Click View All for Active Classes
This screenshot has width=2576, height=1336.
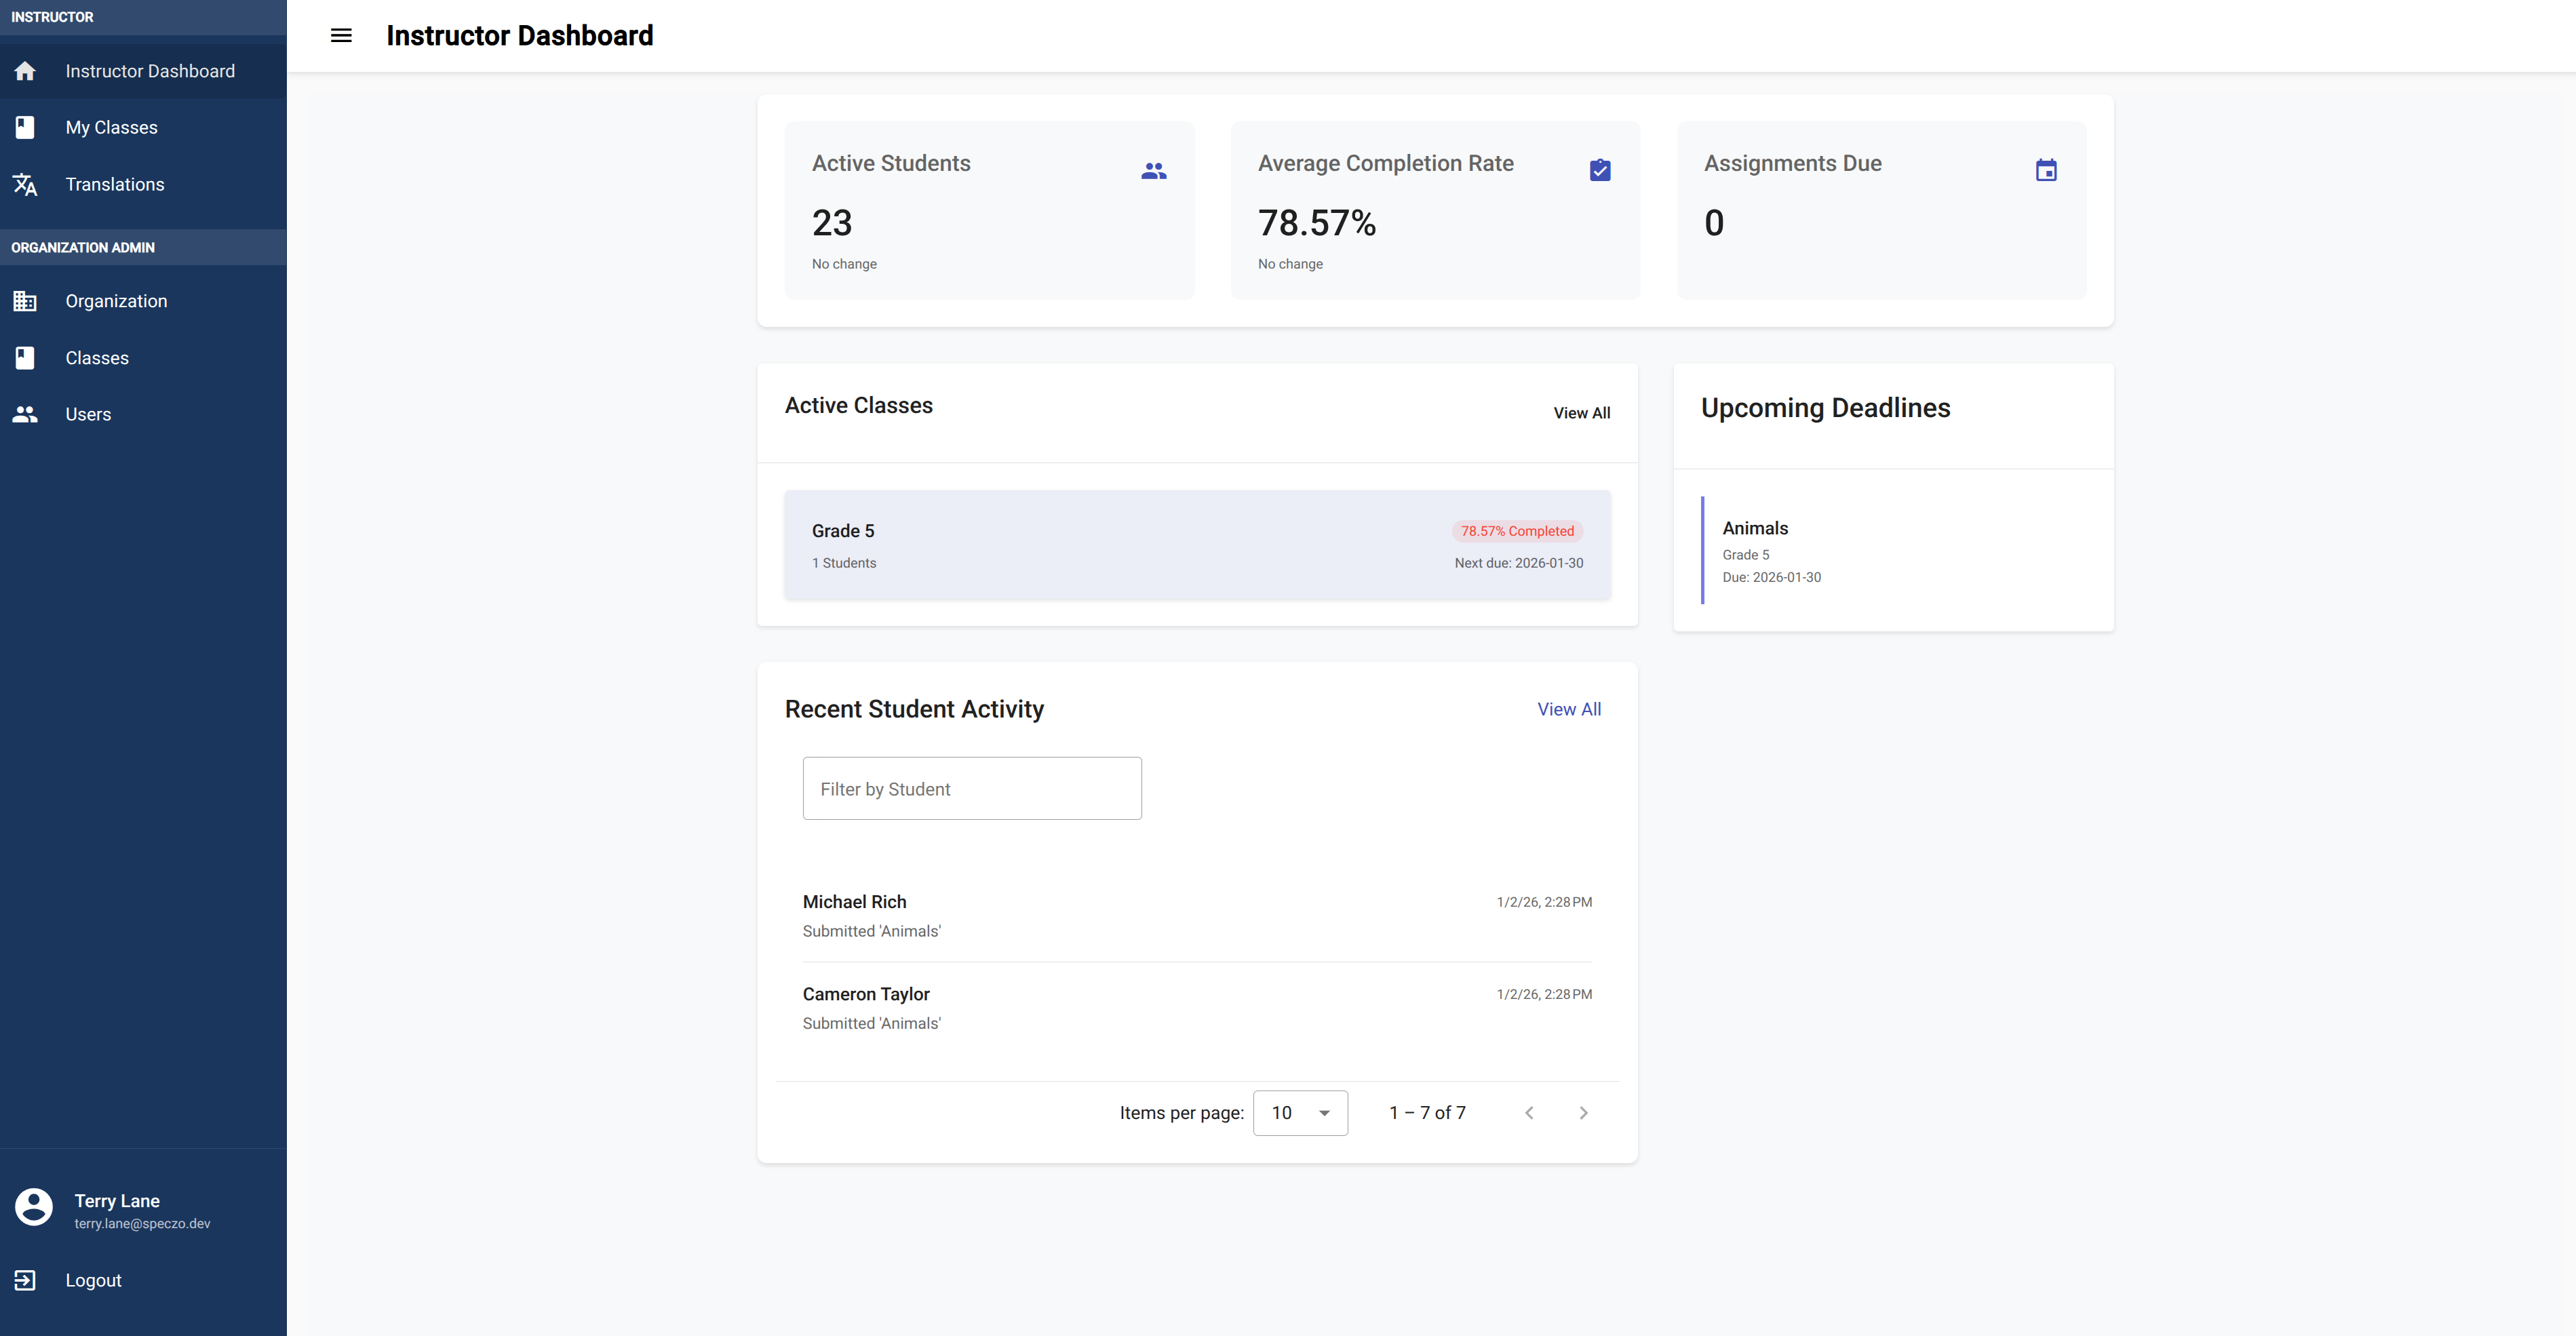(x=1582, y=412)
